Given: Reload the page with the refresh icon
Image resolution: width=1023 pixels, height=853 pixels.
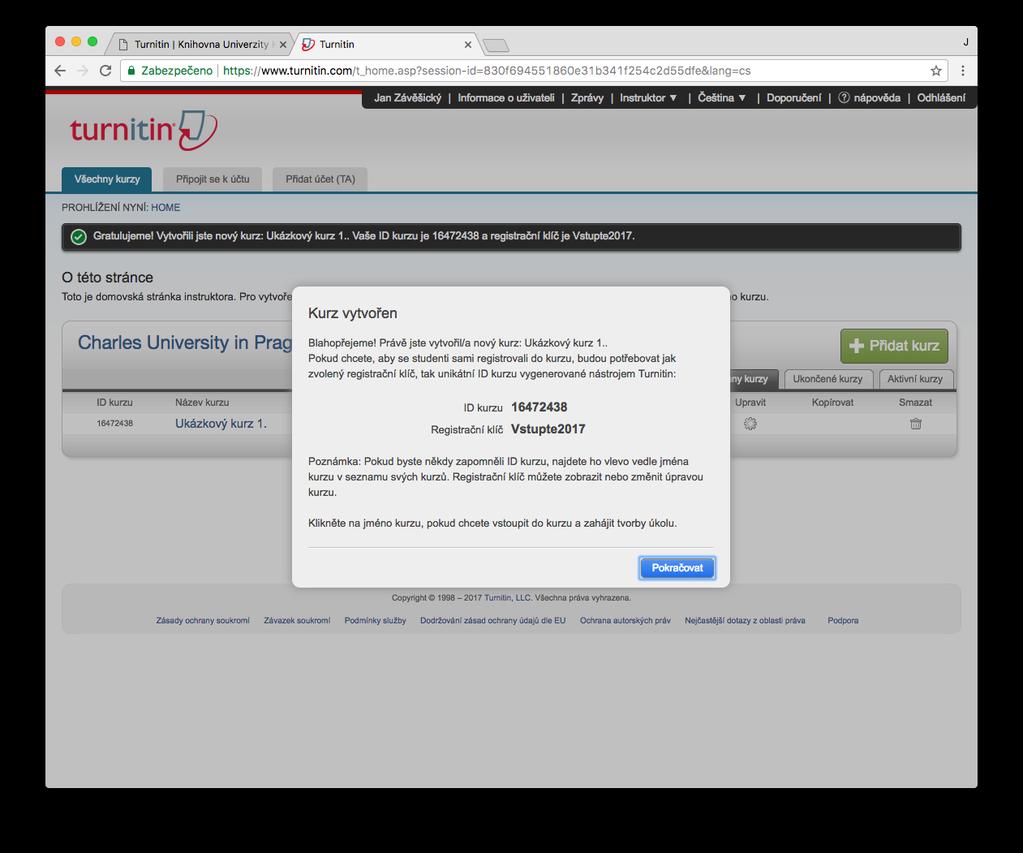Looking at the screenshot, I should 105,70.
